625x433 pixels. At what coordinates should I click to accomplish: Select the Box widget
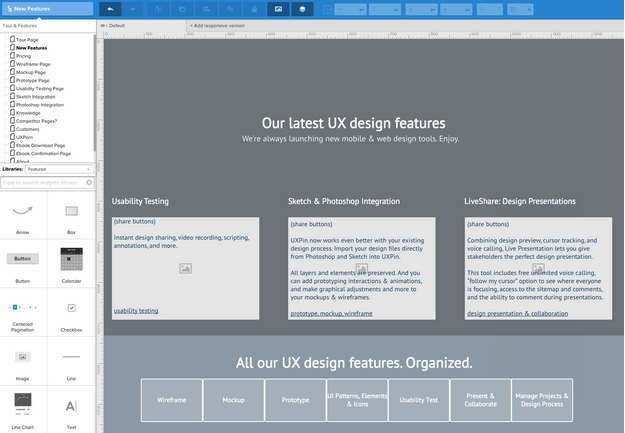[x=71, y=216]
